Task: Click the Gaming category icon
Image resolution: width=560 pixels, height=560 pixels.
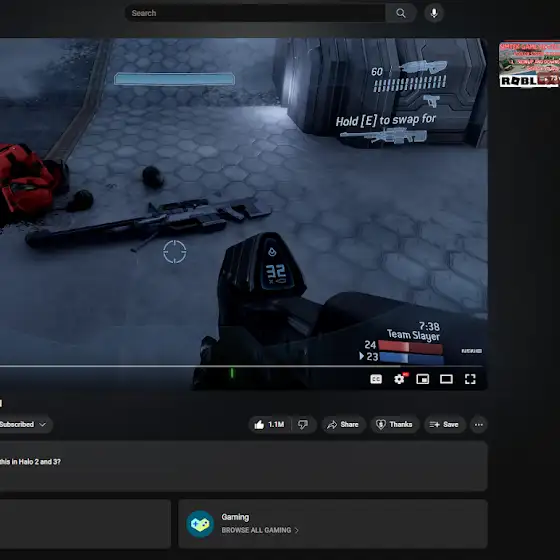Action: point(200,524)
